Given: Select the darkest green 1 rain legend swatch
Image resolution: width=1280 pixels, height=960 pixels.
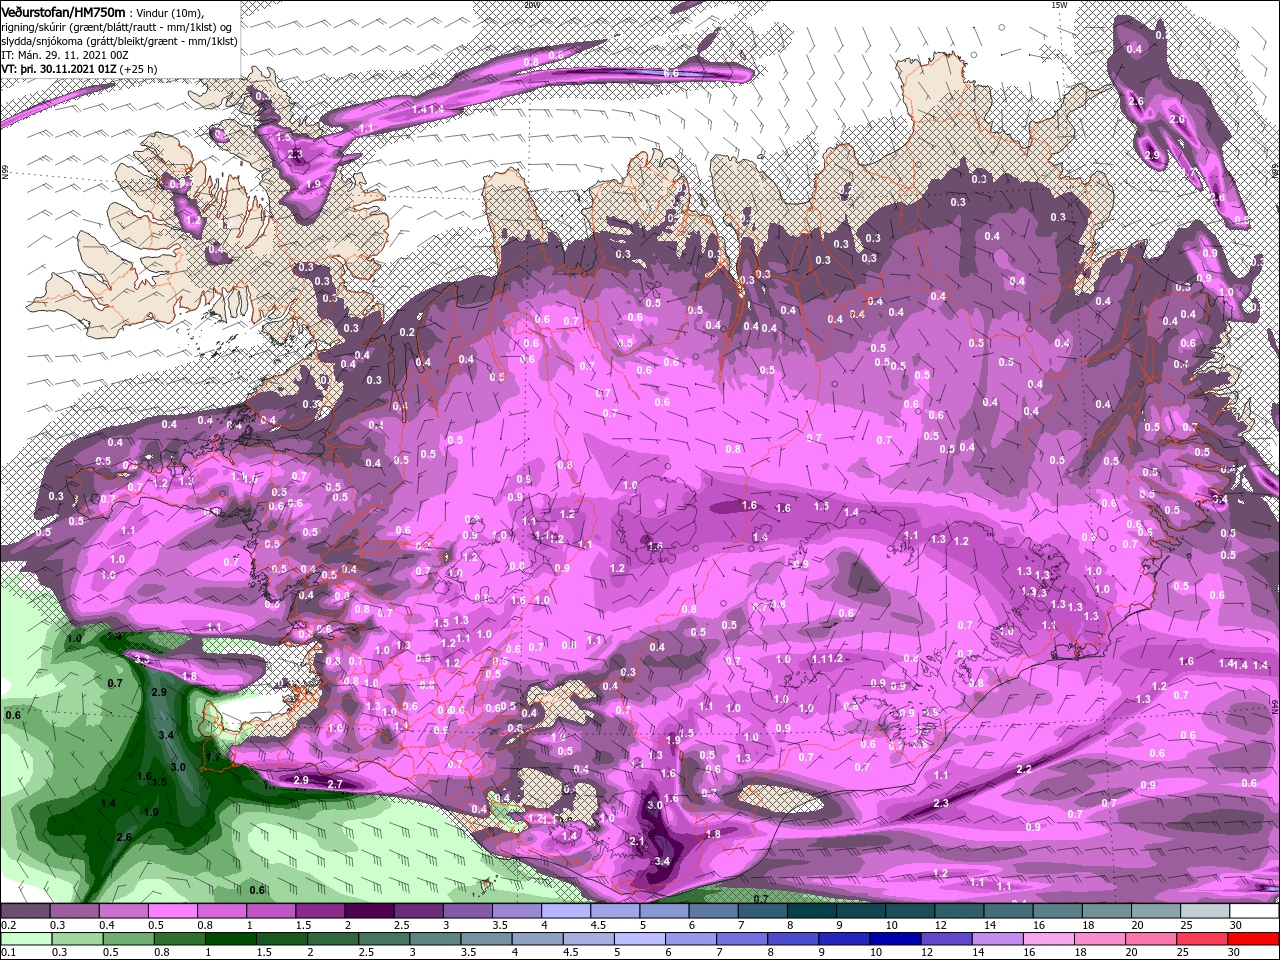Looking at the screenshot, I should pos(230,939).
